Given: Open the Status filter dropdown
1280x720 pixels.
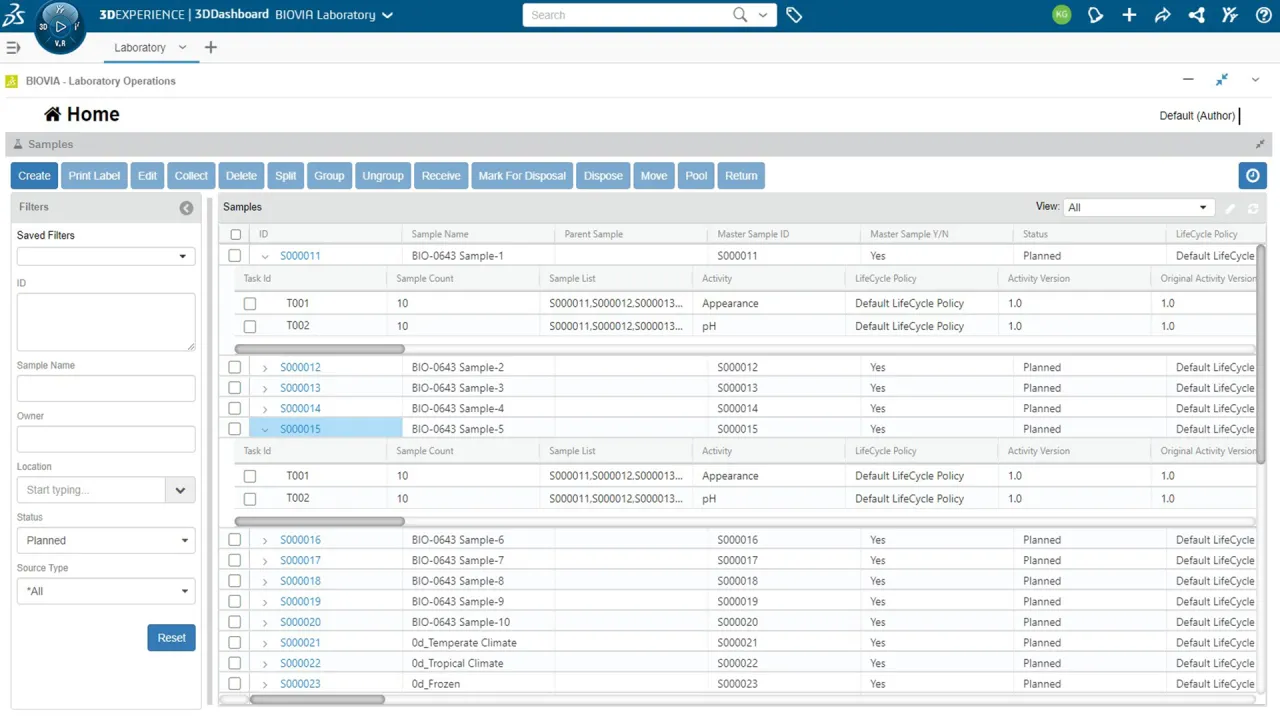Looking at the screenshot, I should click(106, 540).
